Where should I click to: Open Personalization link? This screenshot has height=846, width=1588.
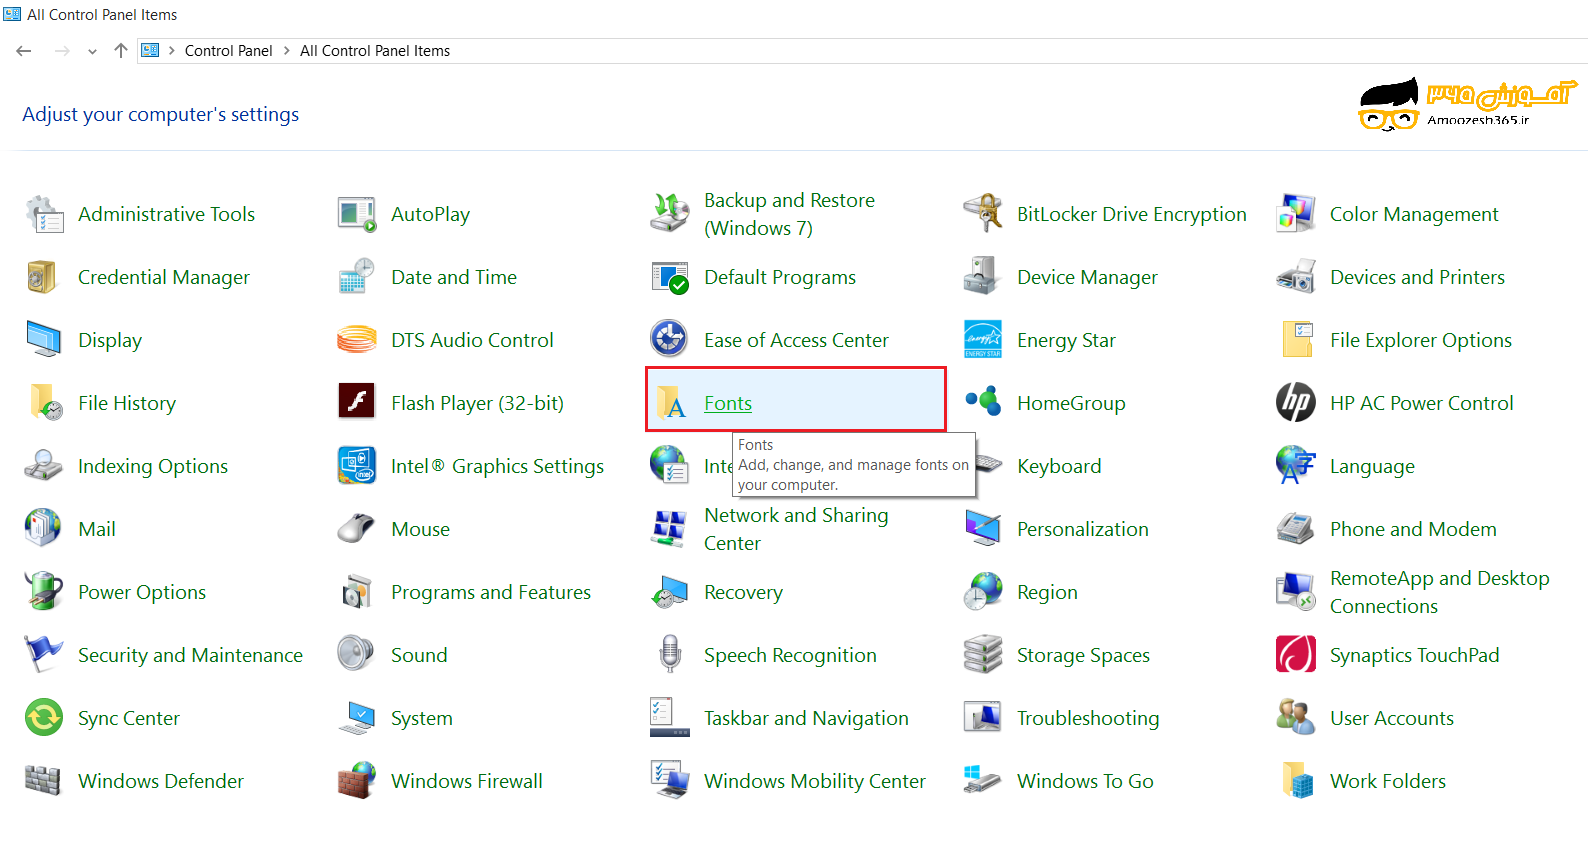coord(1083,529)
